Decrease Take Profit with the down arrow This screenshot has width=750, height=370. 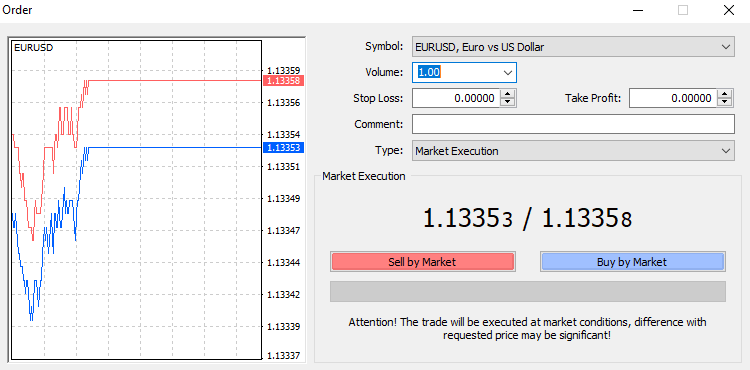point(726,103)
